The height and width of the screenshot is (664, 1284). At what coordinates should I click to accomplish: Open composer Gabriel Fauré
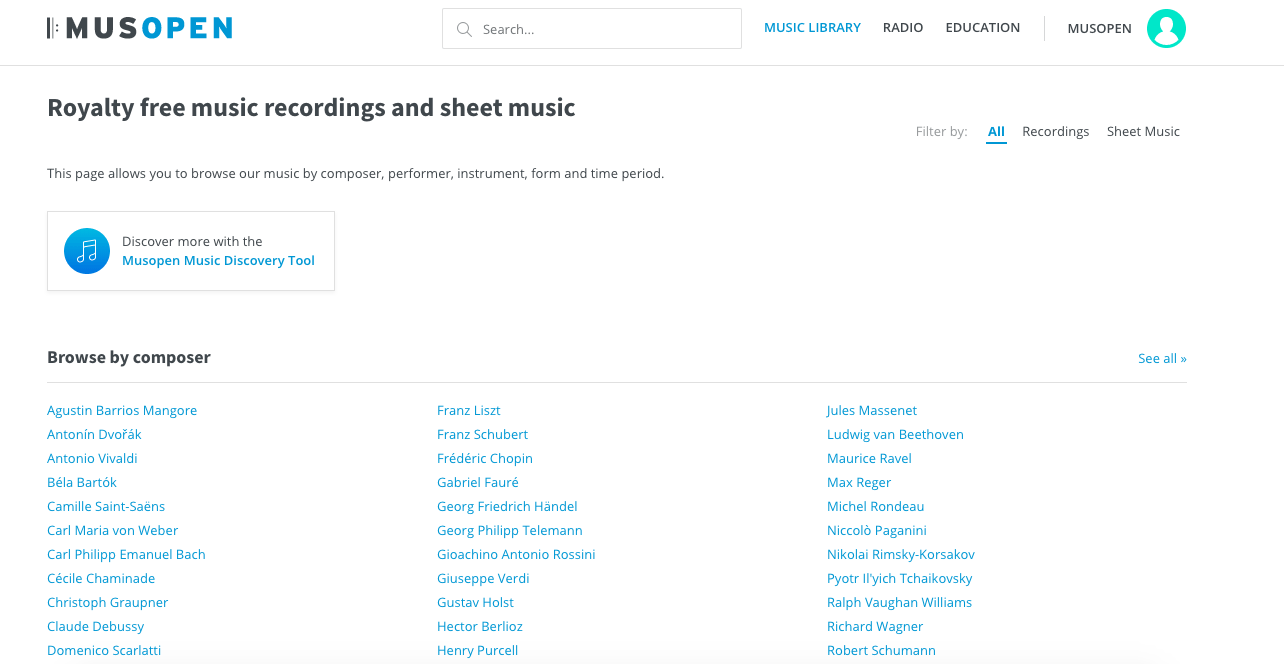coord(478,483)
